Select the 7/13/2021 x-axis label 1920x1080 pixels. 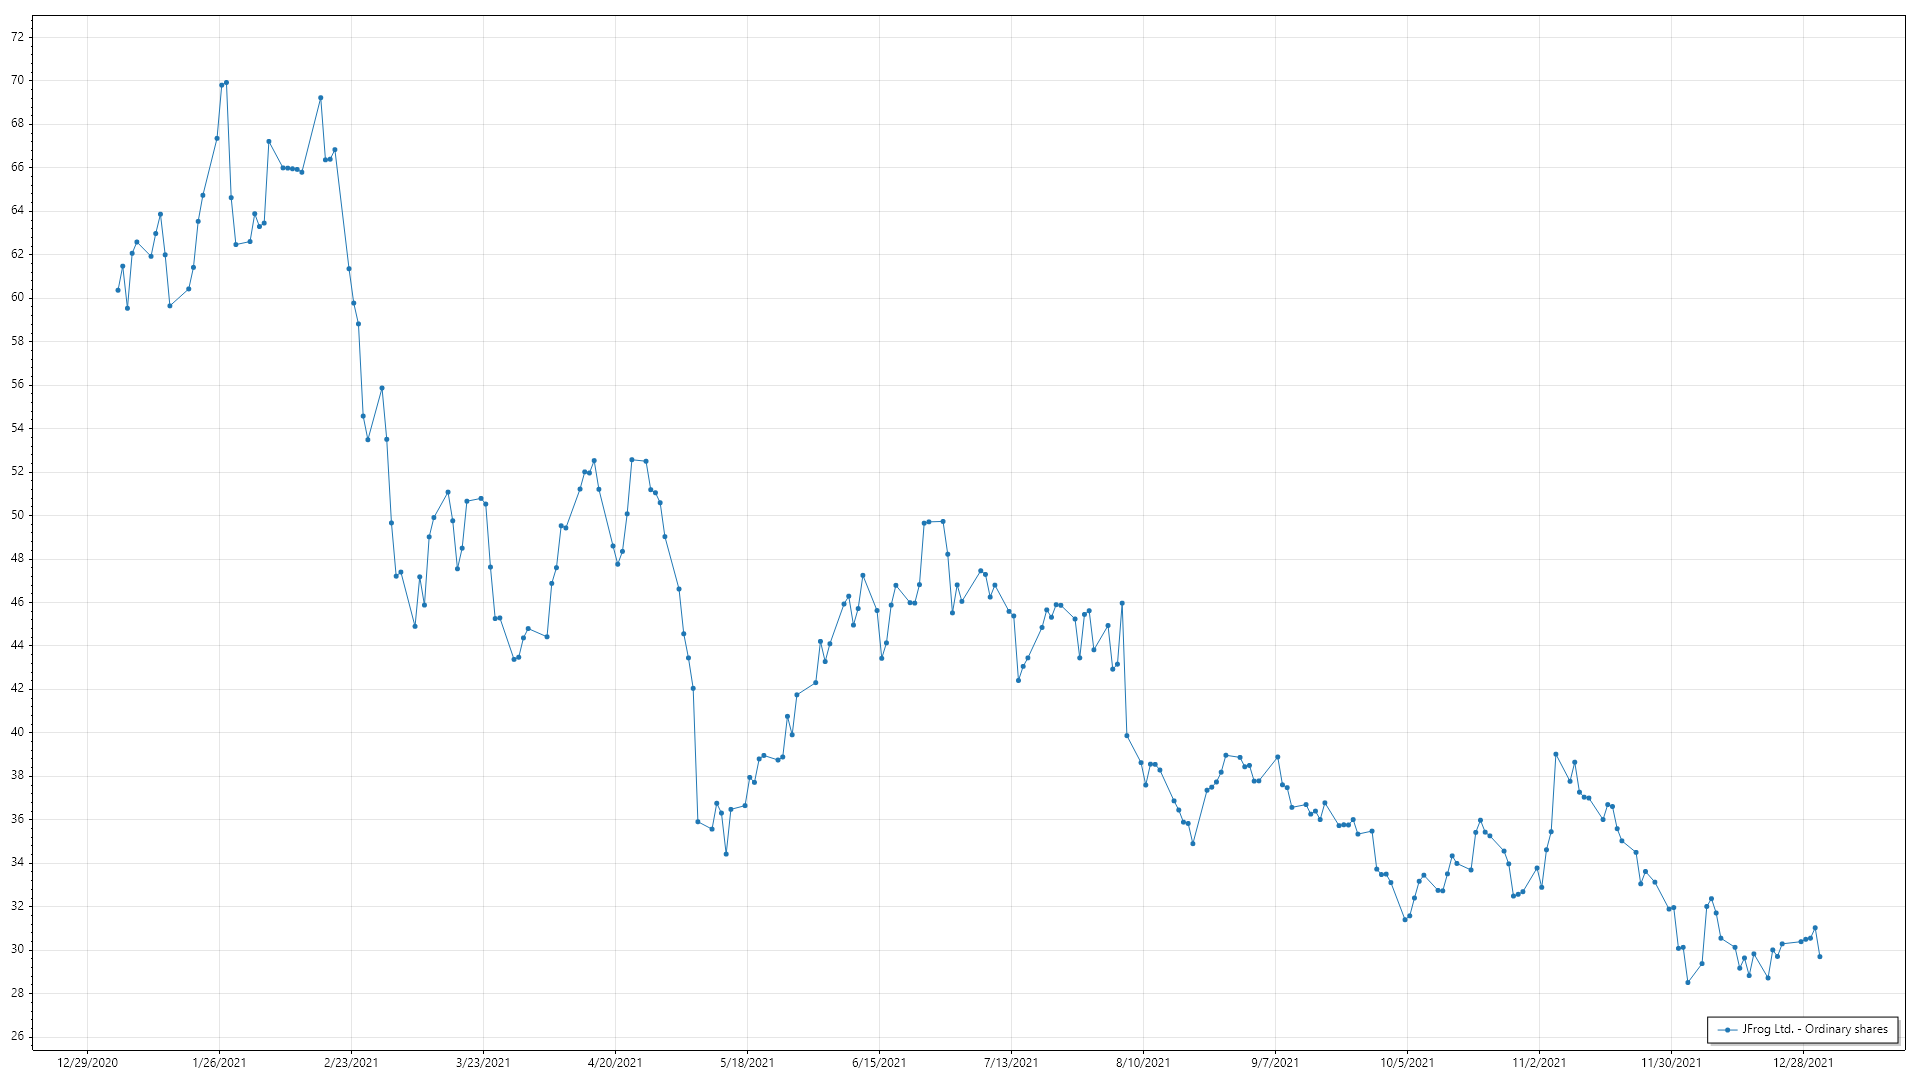(1011, 1063)
